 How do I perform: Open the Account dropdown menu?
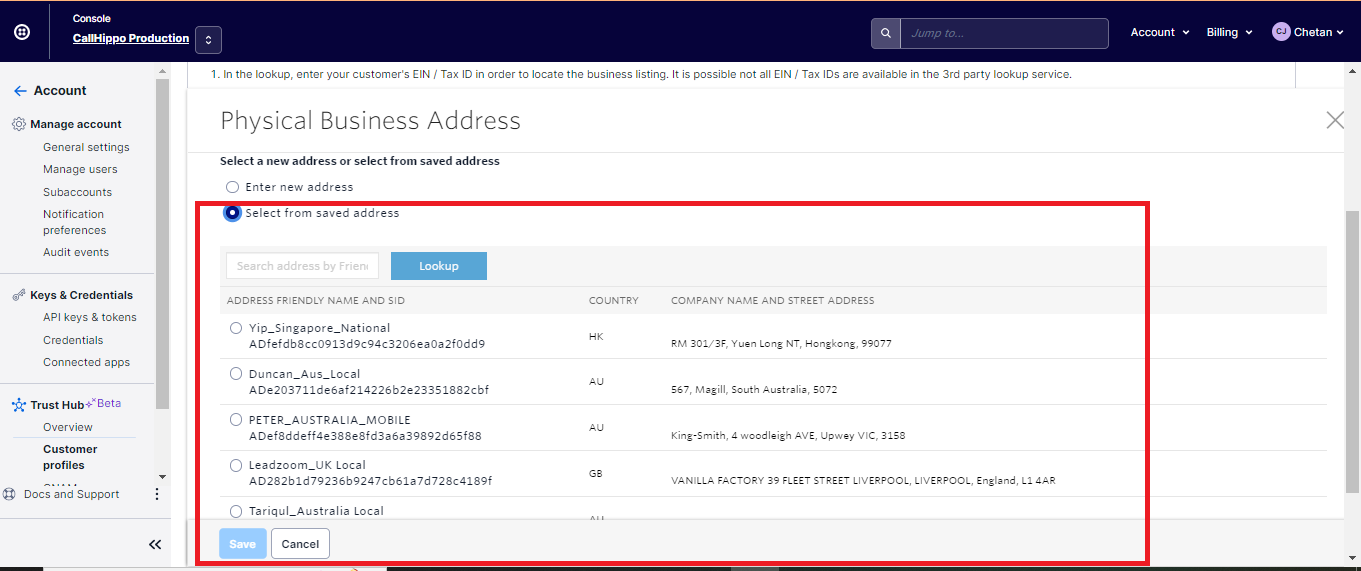[x=1160, y=33]
